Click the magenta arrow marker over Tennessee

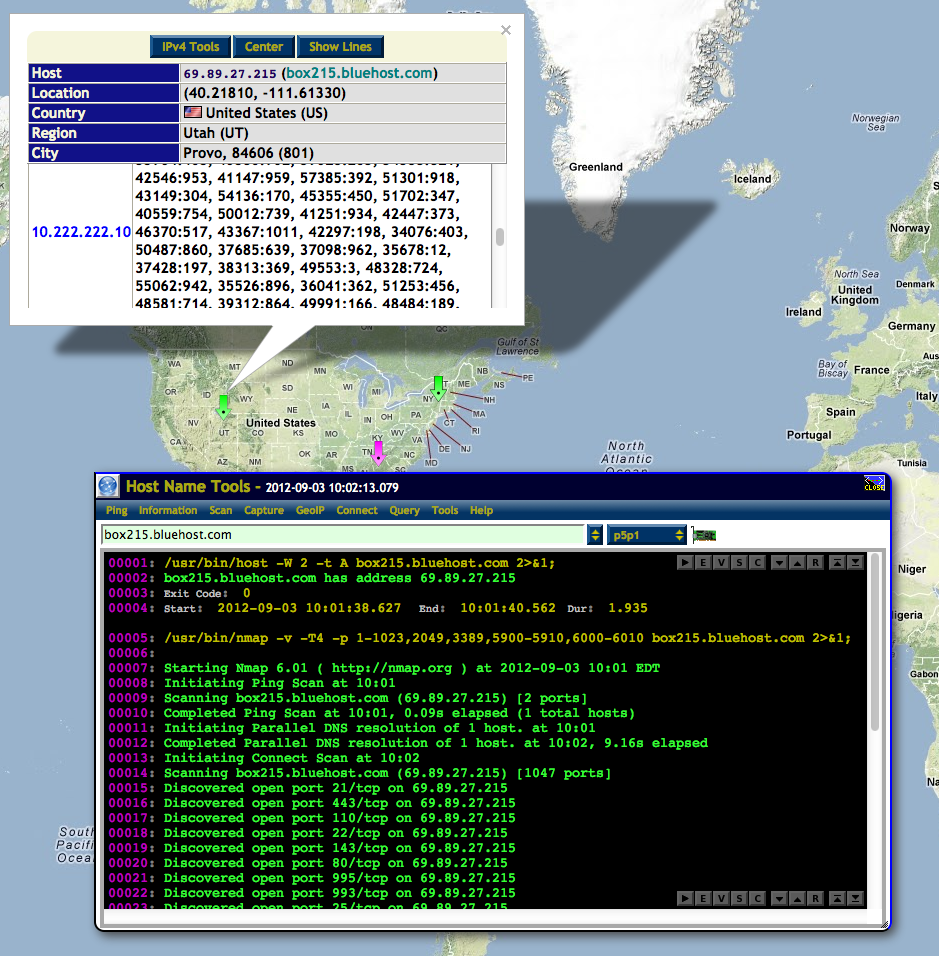pos(379,453)
